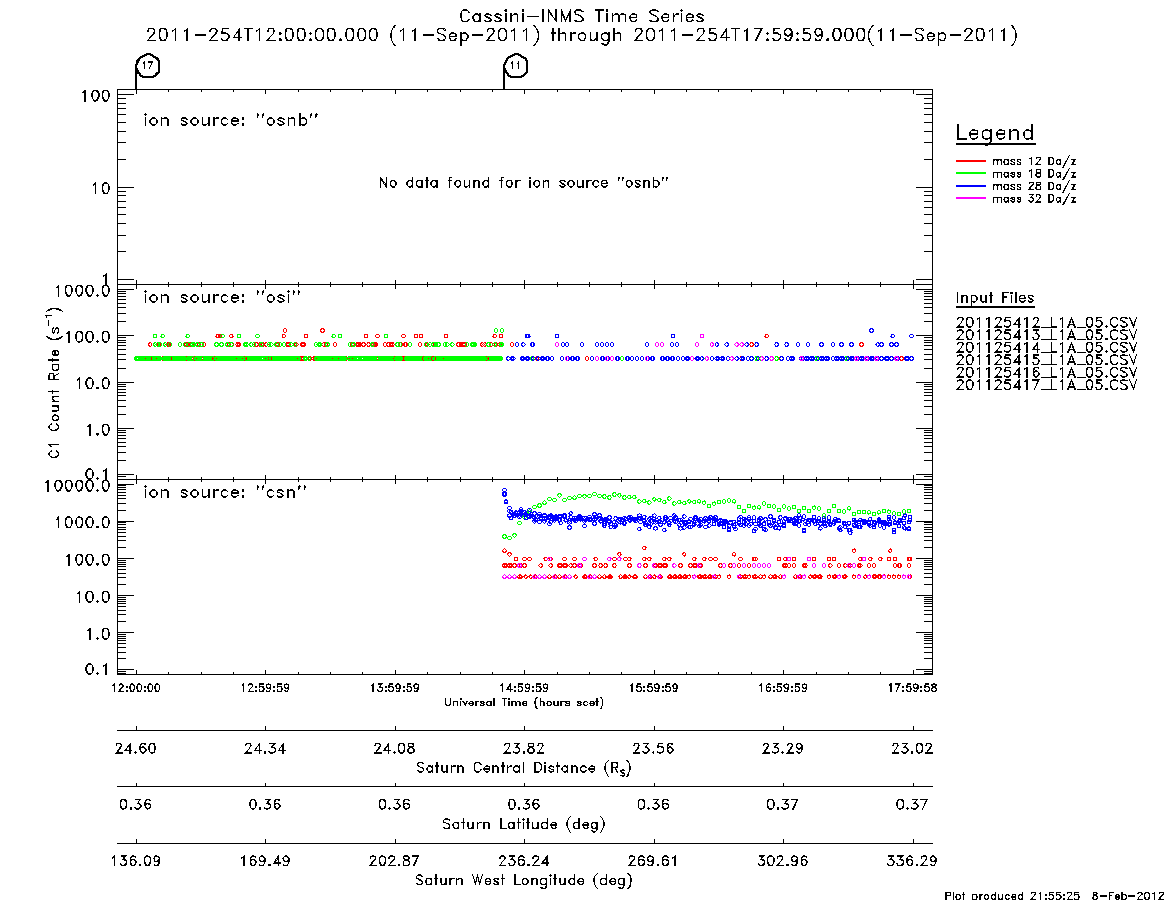
Task: Click the 336.29 longitude value
Action: (x=912, y=861)
